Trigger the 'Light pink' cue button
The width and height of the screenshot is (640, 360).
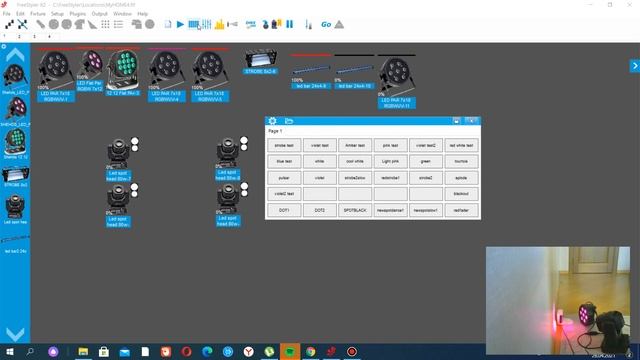click(390, 161)
